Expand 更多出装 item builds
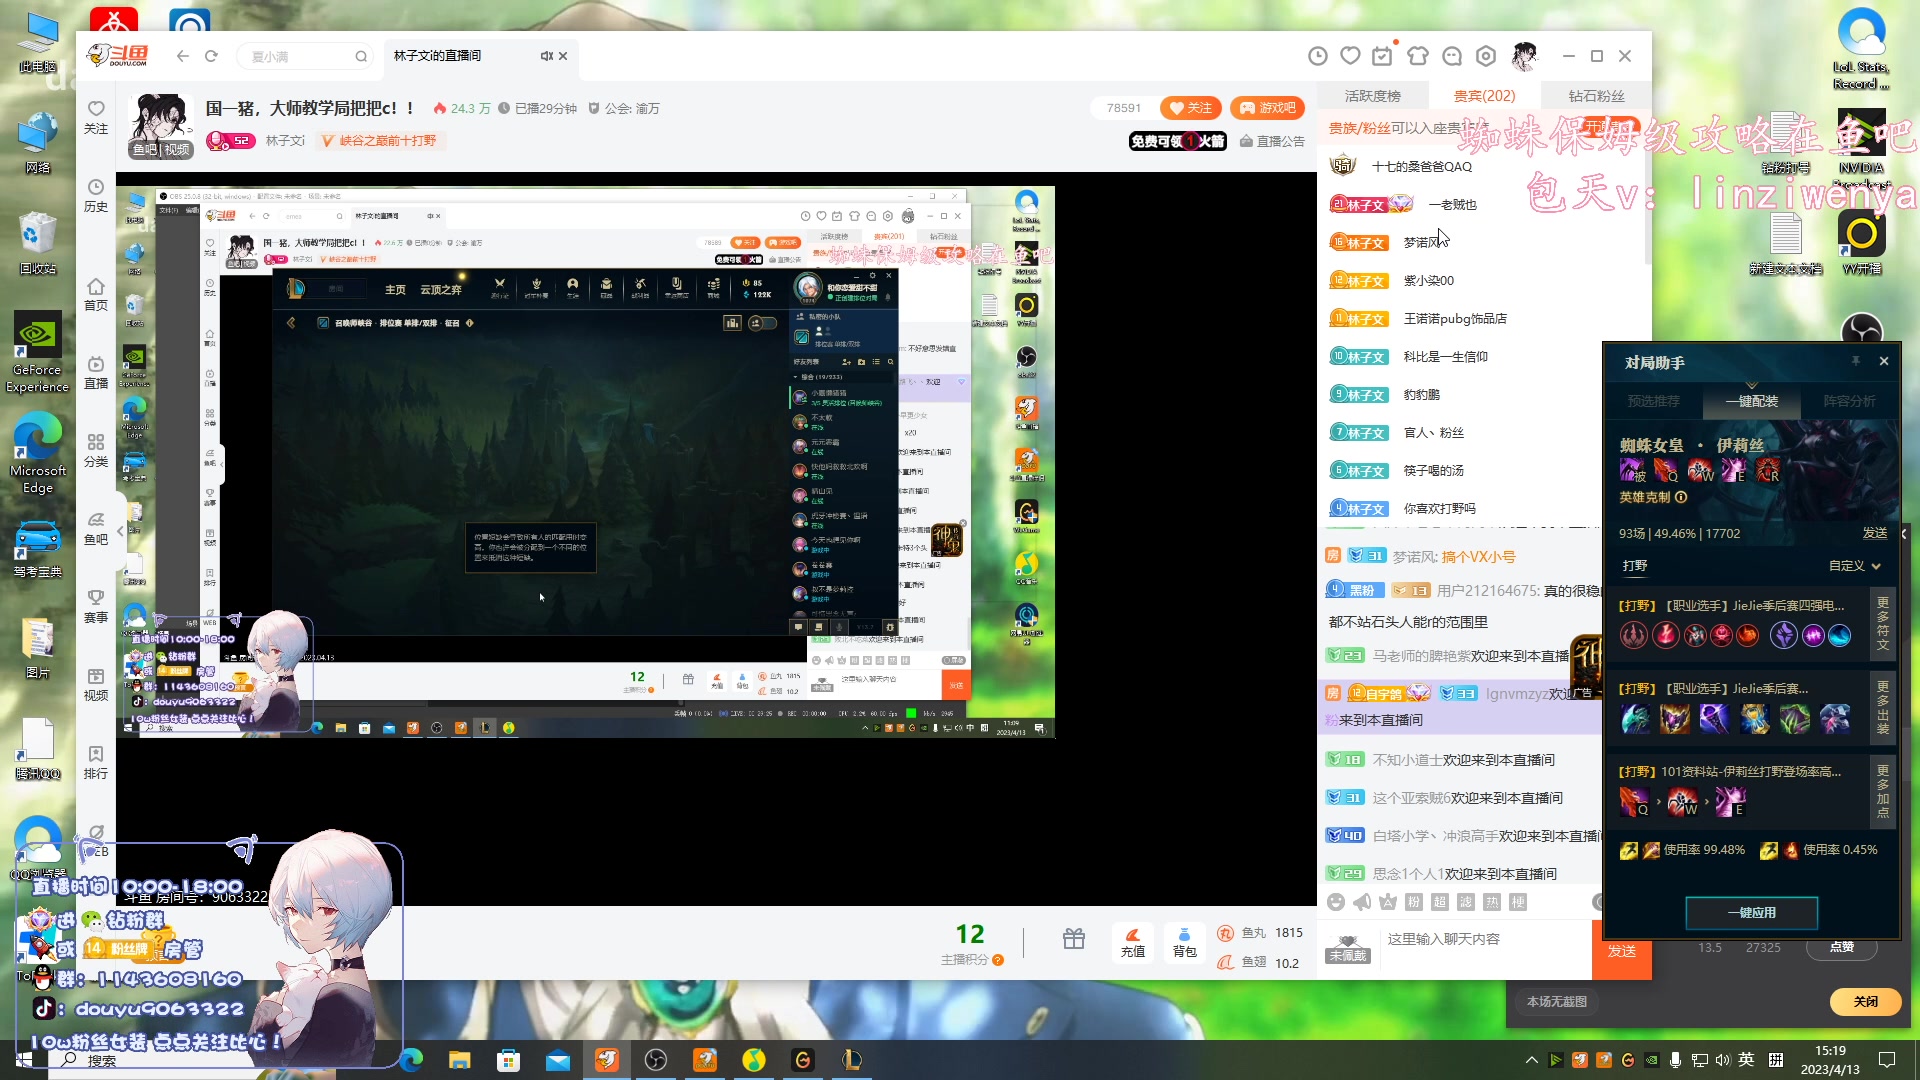1920x1080 pixels. 1882,707
